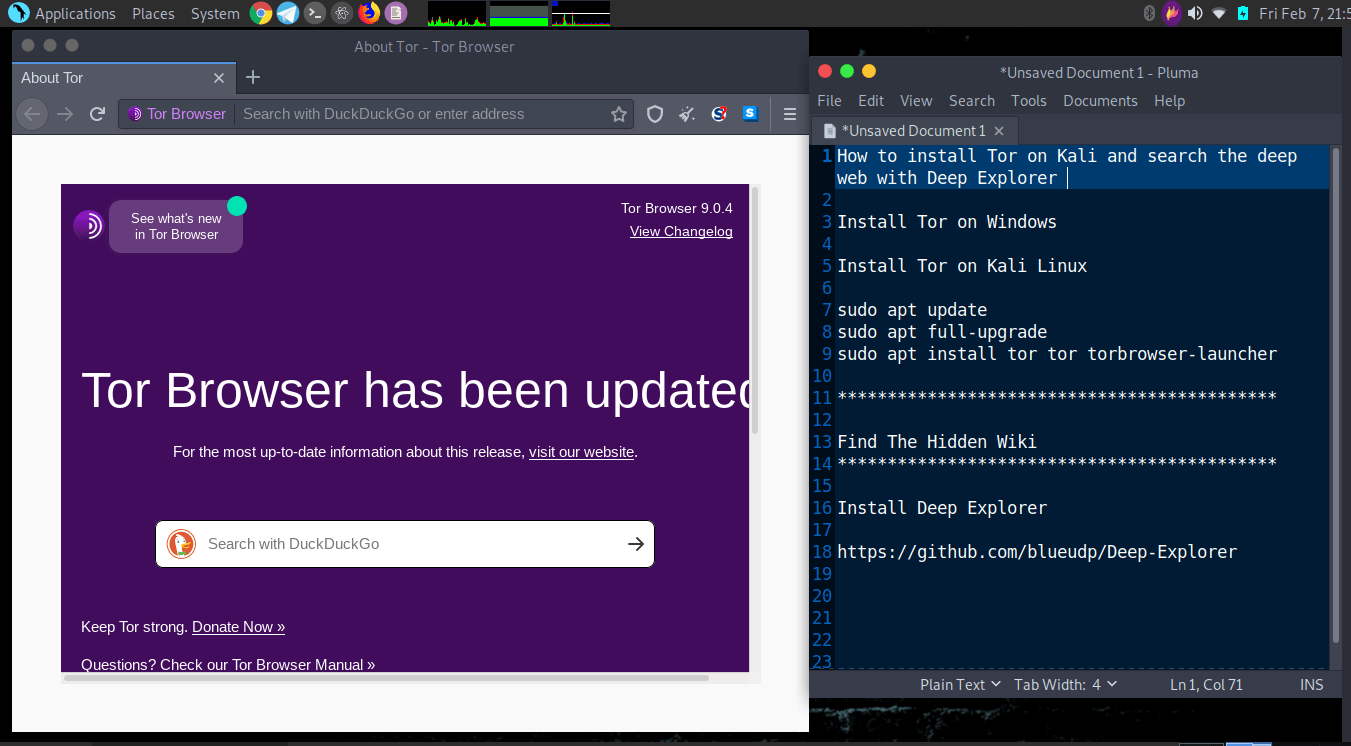
Task: Open the View Changelog link
Action: (x=681, y=231)
